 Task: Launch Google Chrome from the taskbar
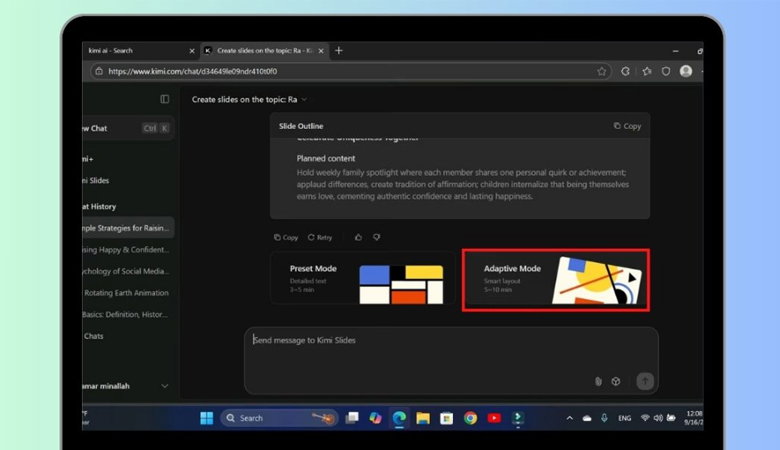[471, 418]
